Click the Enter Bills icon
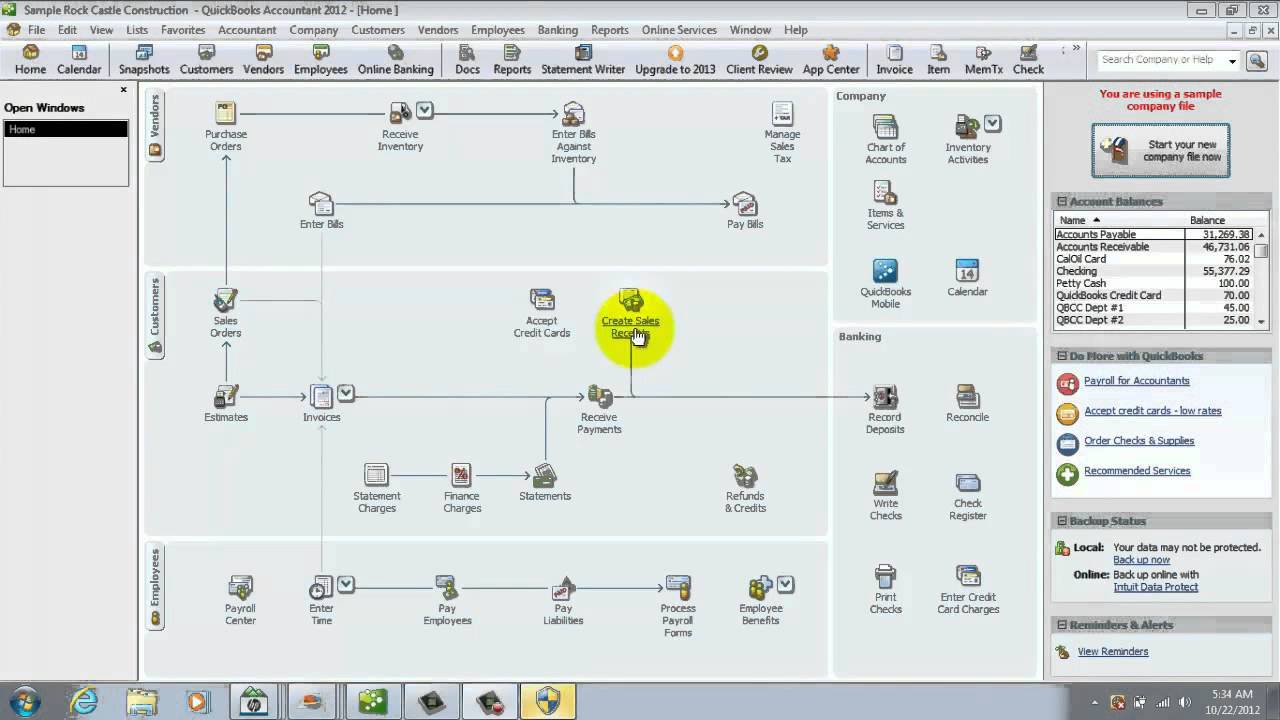Viewport: 1280px width, 720px height. point(321,204)
